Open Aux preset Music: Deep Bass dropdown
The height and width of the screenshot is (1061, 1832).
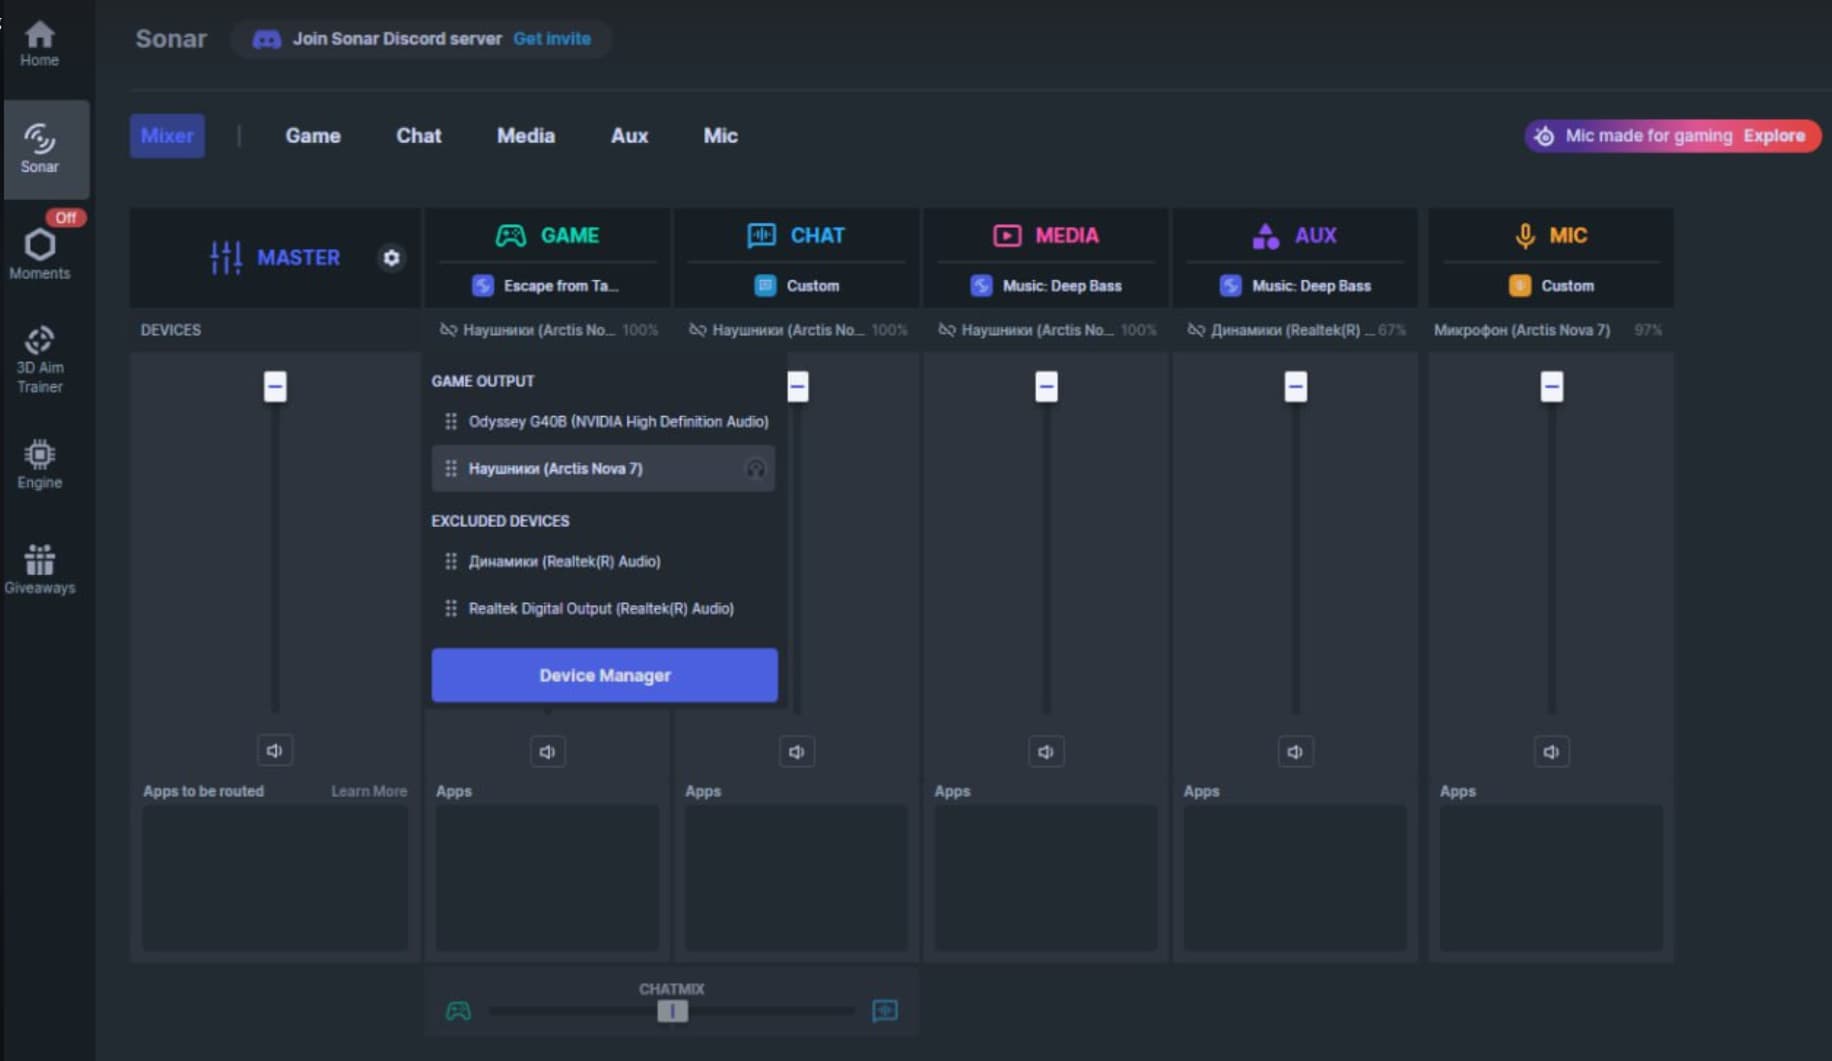(1295, 286)
